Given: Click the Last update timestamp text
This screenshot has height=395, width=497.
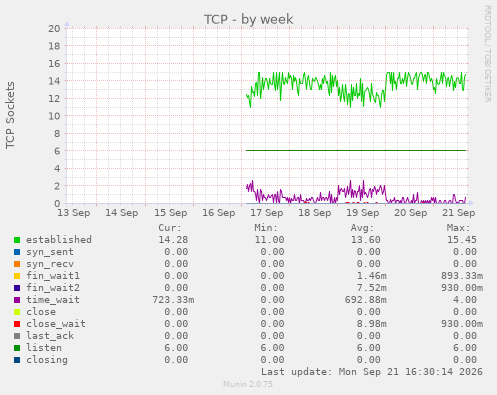Looking at the screenshot, I should point(372,372).
